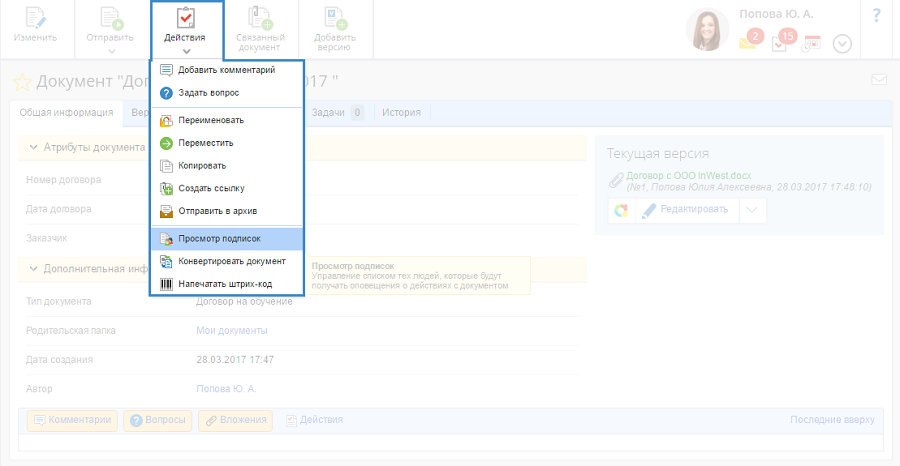The width and height of the screenshot is (900, 466).
Task: Open the Действия actions toolbar button
Action: pyautogui.click(x=187, y=29)
